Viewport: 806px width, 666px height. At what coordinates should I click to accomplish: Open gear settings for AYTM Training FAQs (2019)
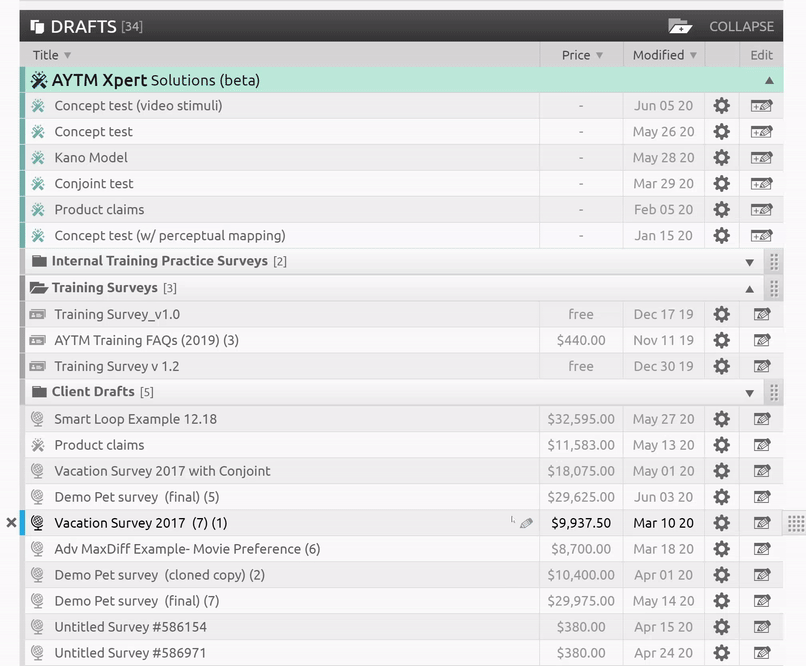721,340
